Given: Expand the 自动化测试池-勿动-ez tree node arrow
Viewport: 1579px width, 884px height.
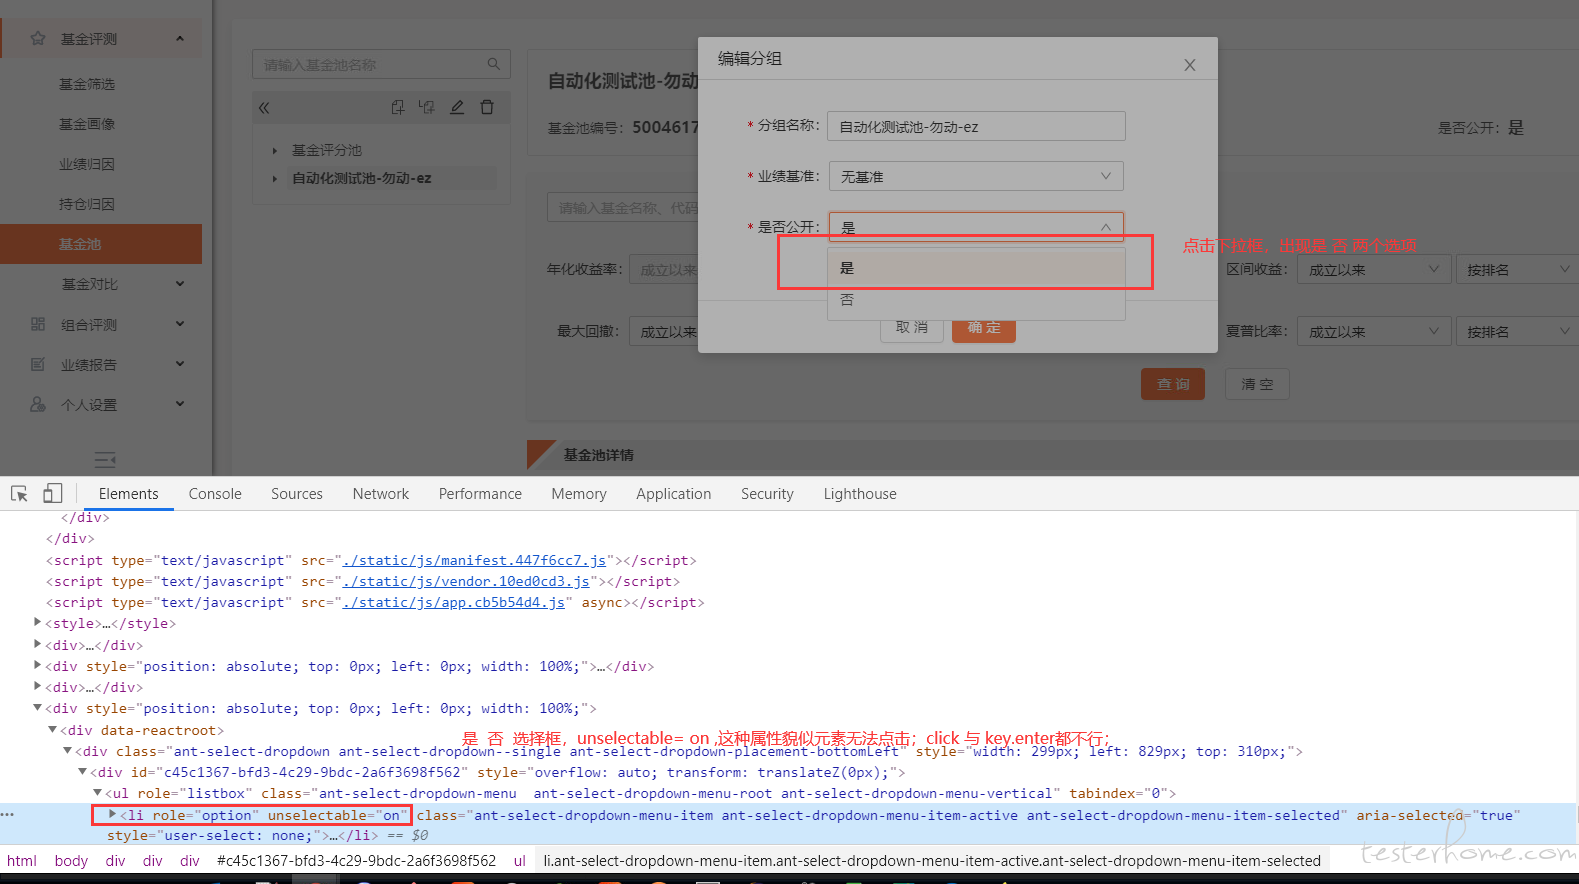Looking at the screenshot, I should pos(275,179).
